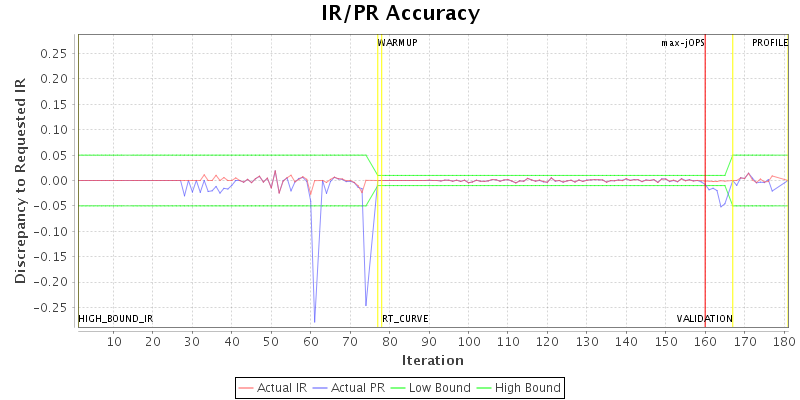This screenshot has width=800, height=400.
Task: Click the blue Actual PR legend line swatch
Action: tap(320, 387)
